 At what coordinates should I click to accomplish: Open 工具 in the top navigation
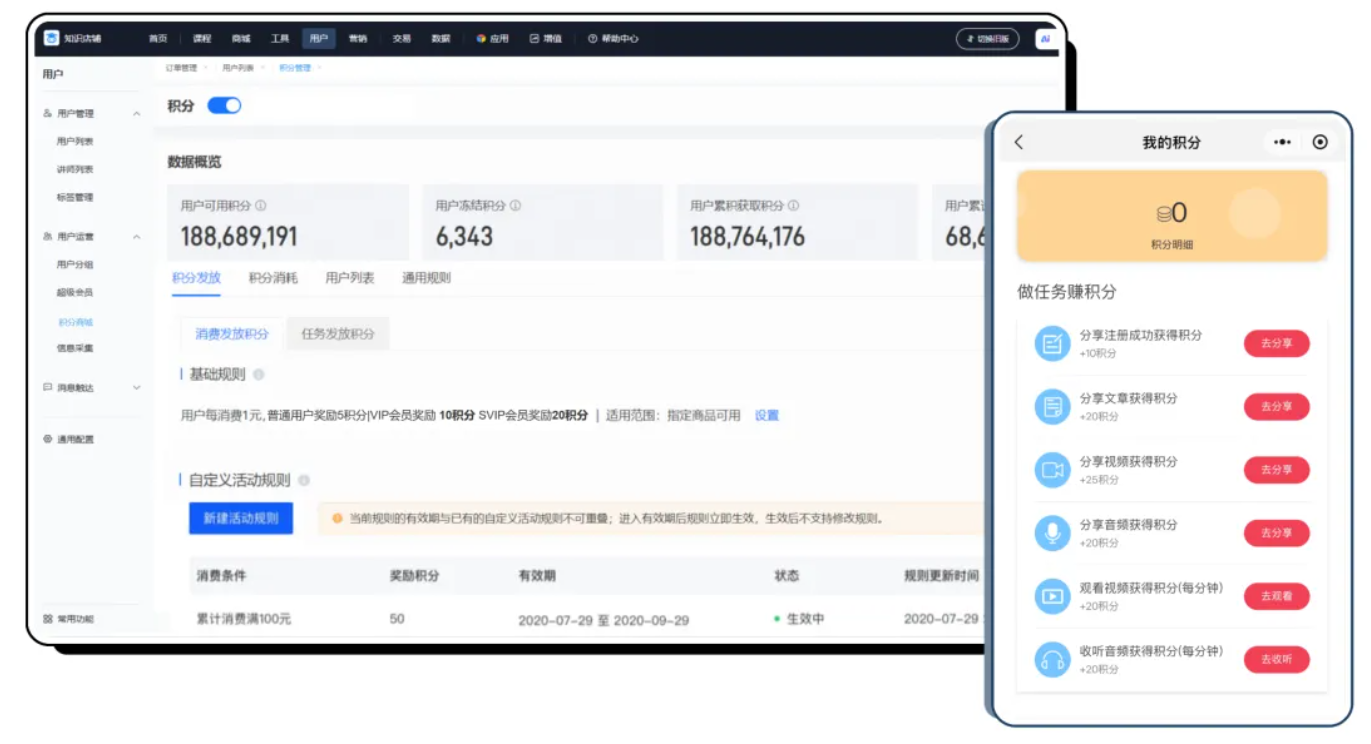pyautogui.click(x=280, y=39)
